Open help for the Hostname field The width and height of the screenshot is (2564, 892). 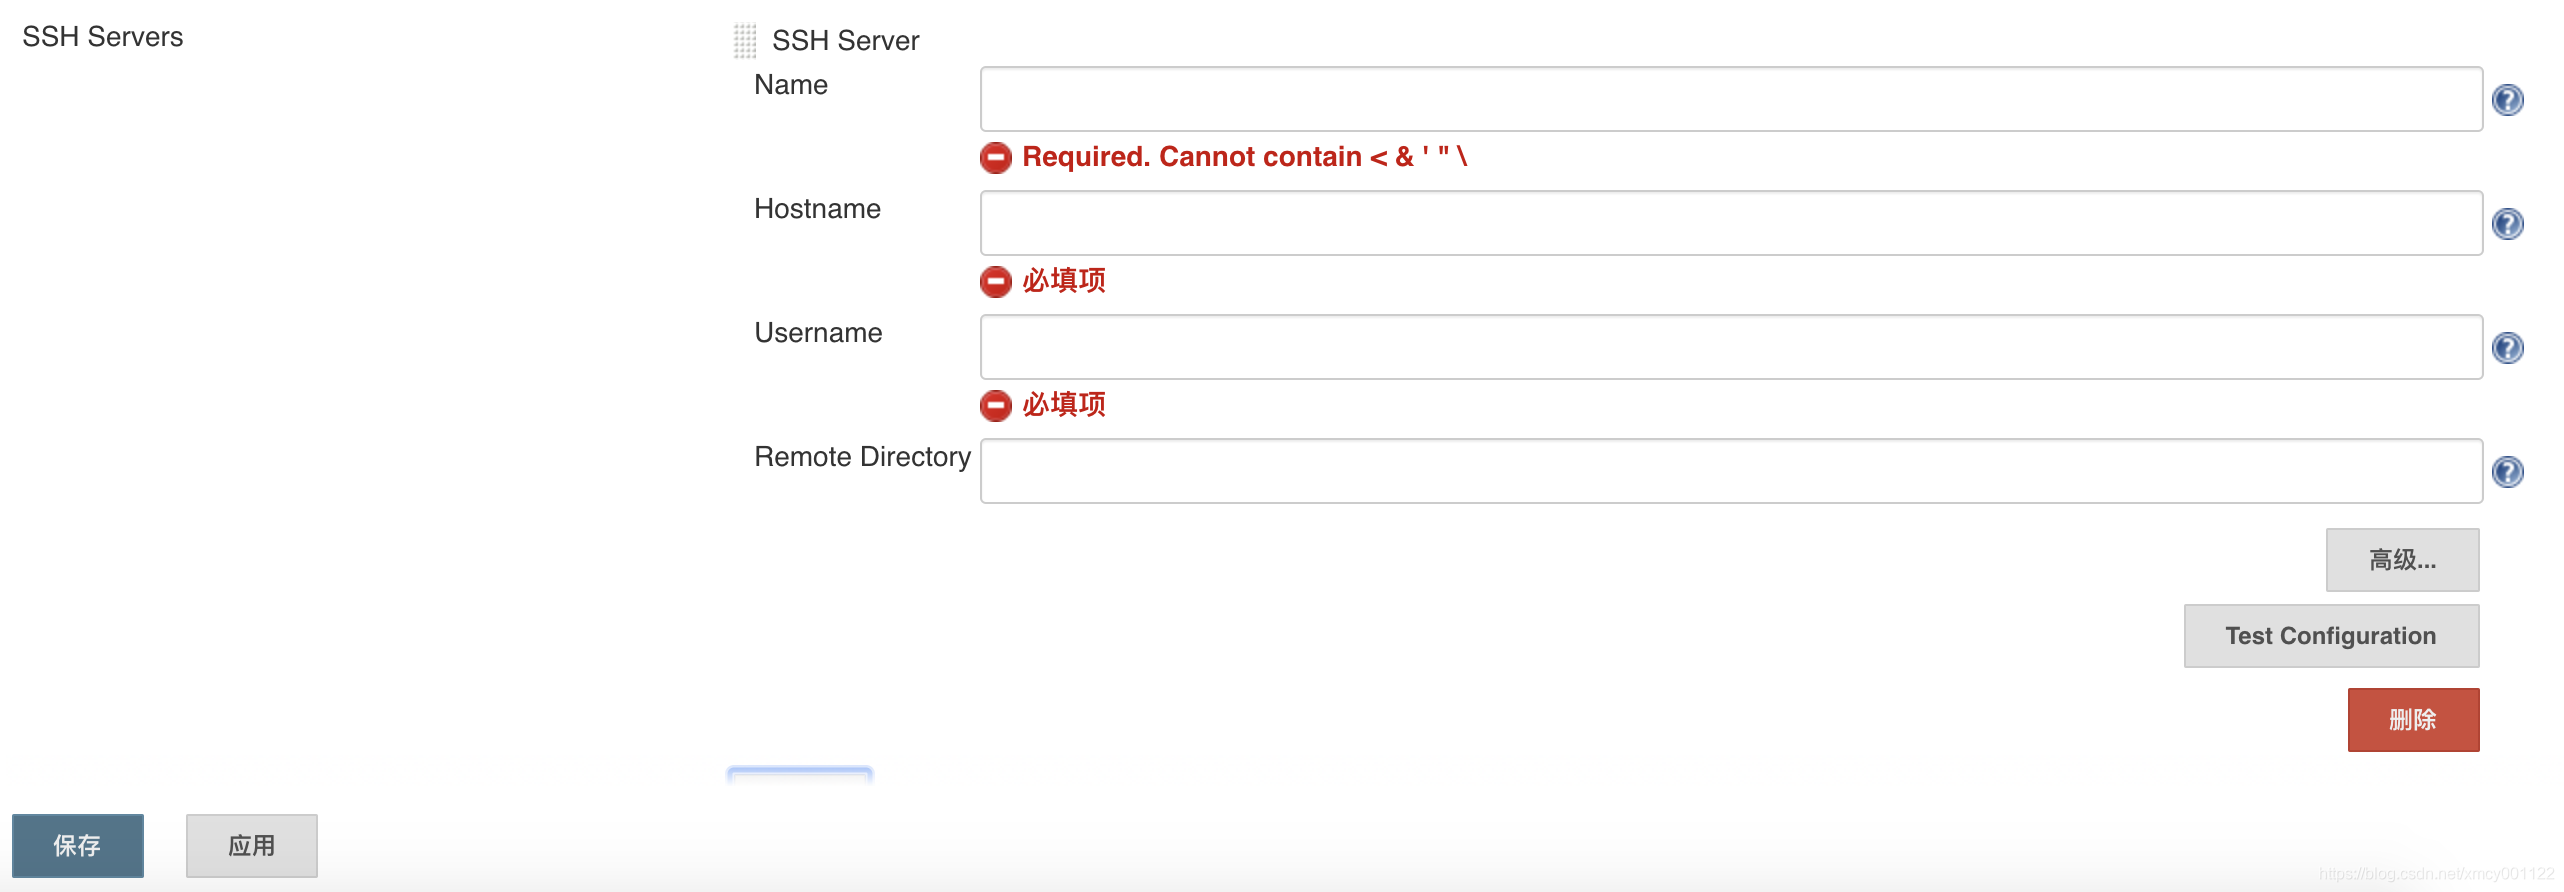click(2507, 224)
